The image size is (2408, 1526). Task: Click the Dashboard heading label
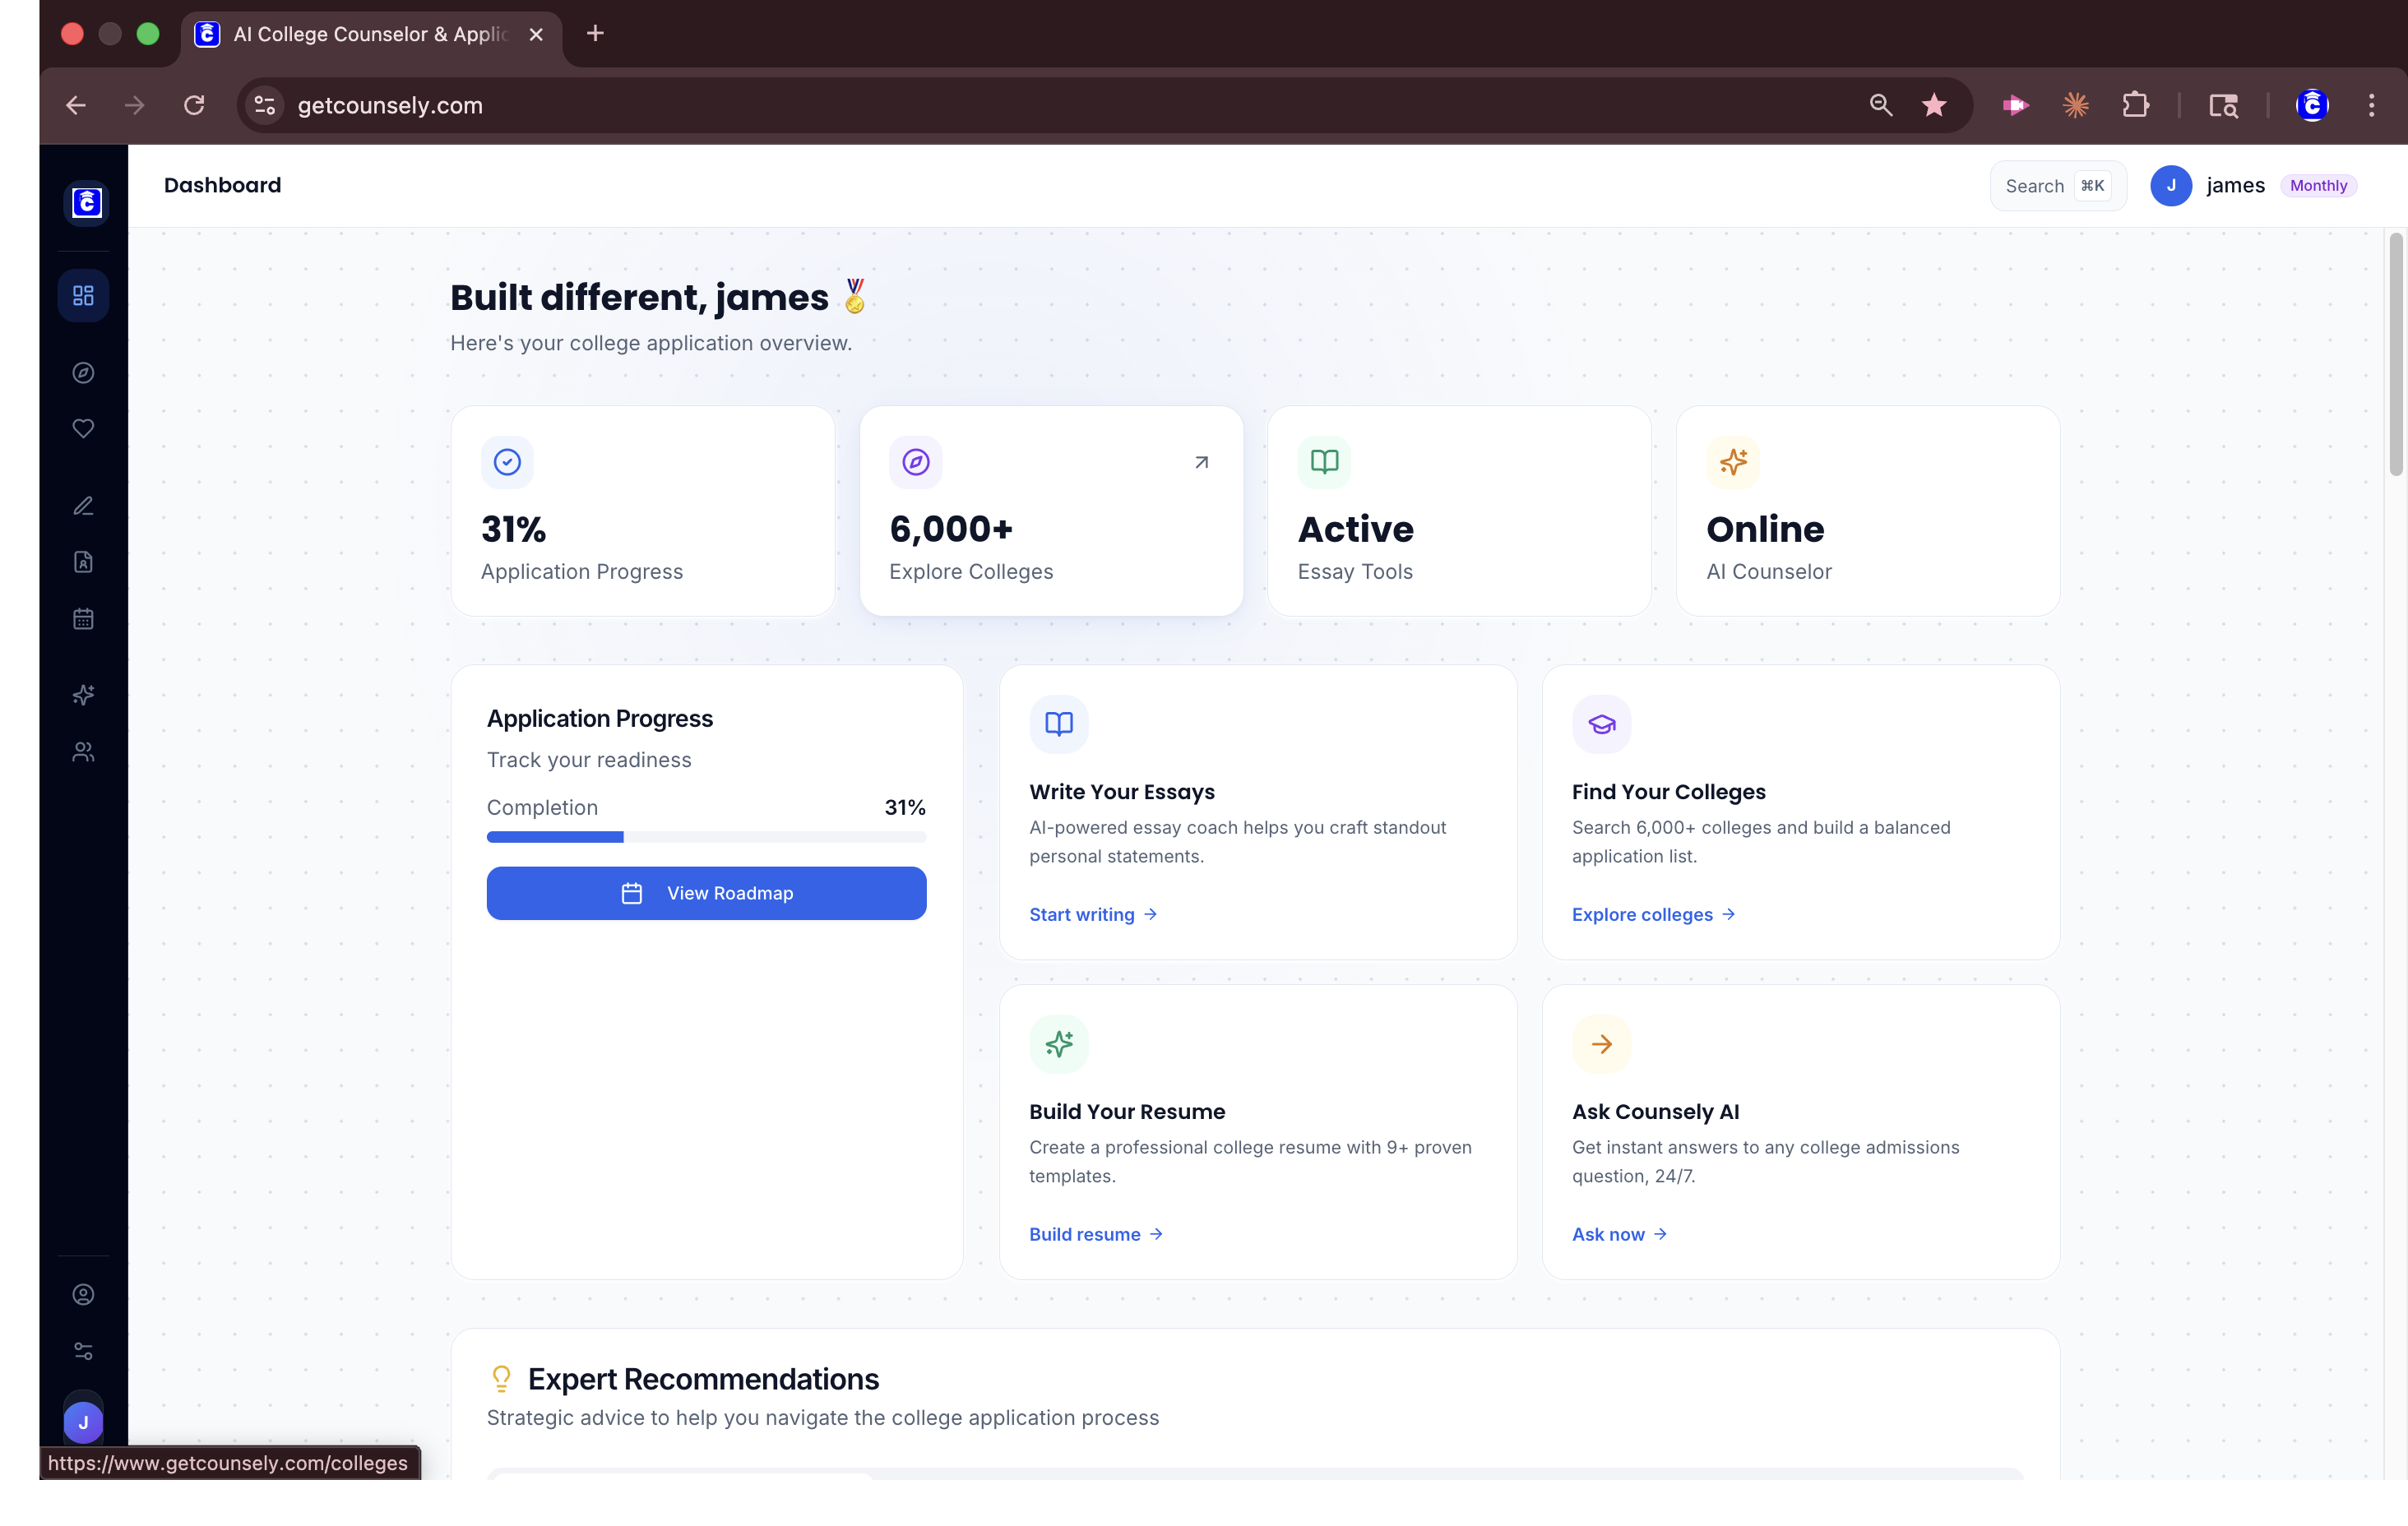[222, 185]
